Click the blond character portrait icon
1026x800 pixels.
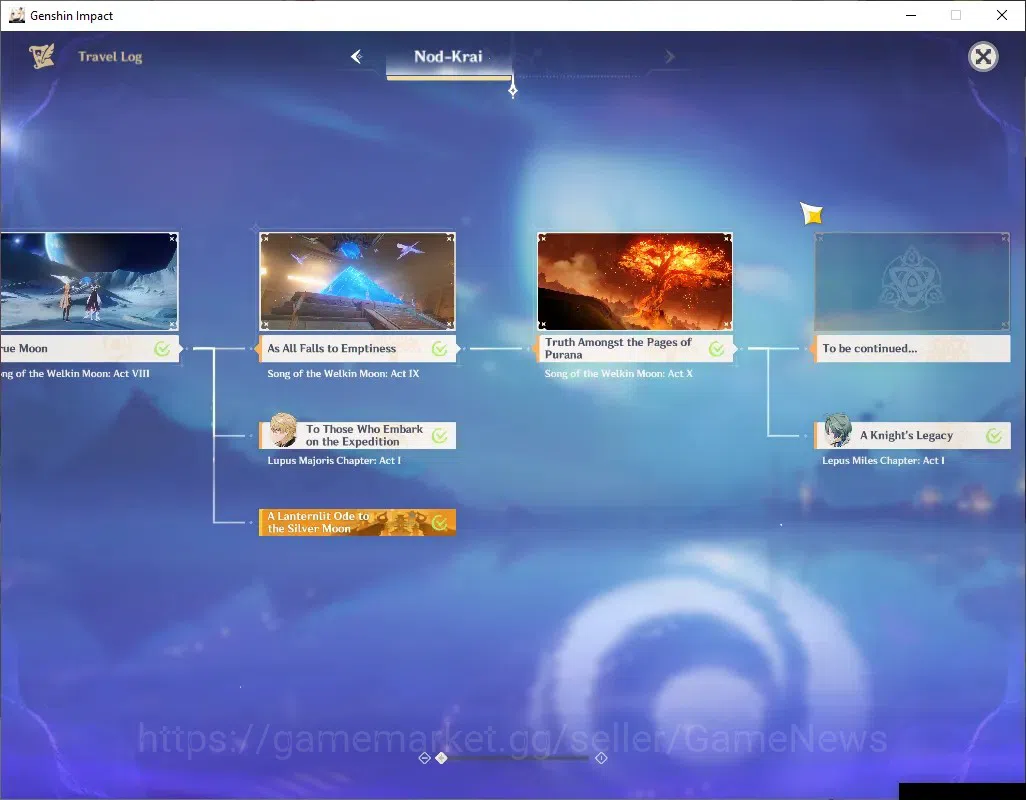pos(283,430)
